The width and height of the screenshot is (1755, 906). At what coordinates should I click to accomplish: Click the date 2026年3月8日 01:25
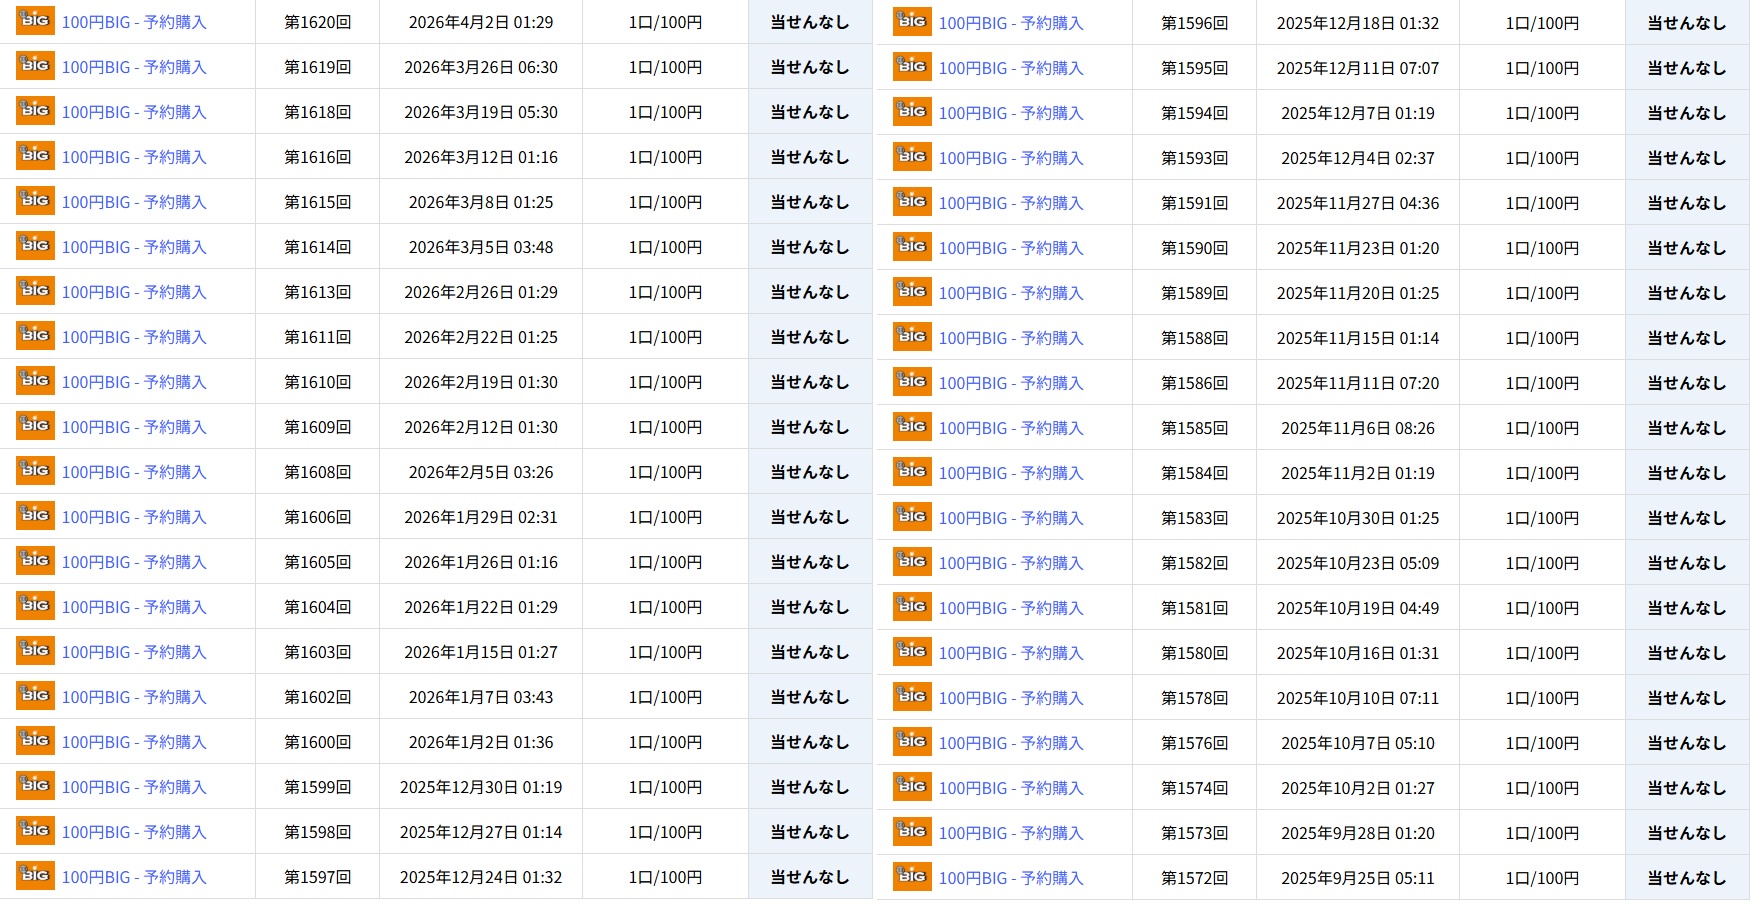(x=481, y=202)
